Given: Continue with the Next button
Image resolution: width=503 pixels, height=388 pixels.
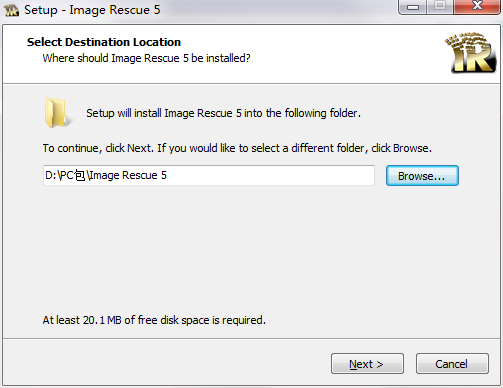Looking at the screenshot, I should 367,364.
